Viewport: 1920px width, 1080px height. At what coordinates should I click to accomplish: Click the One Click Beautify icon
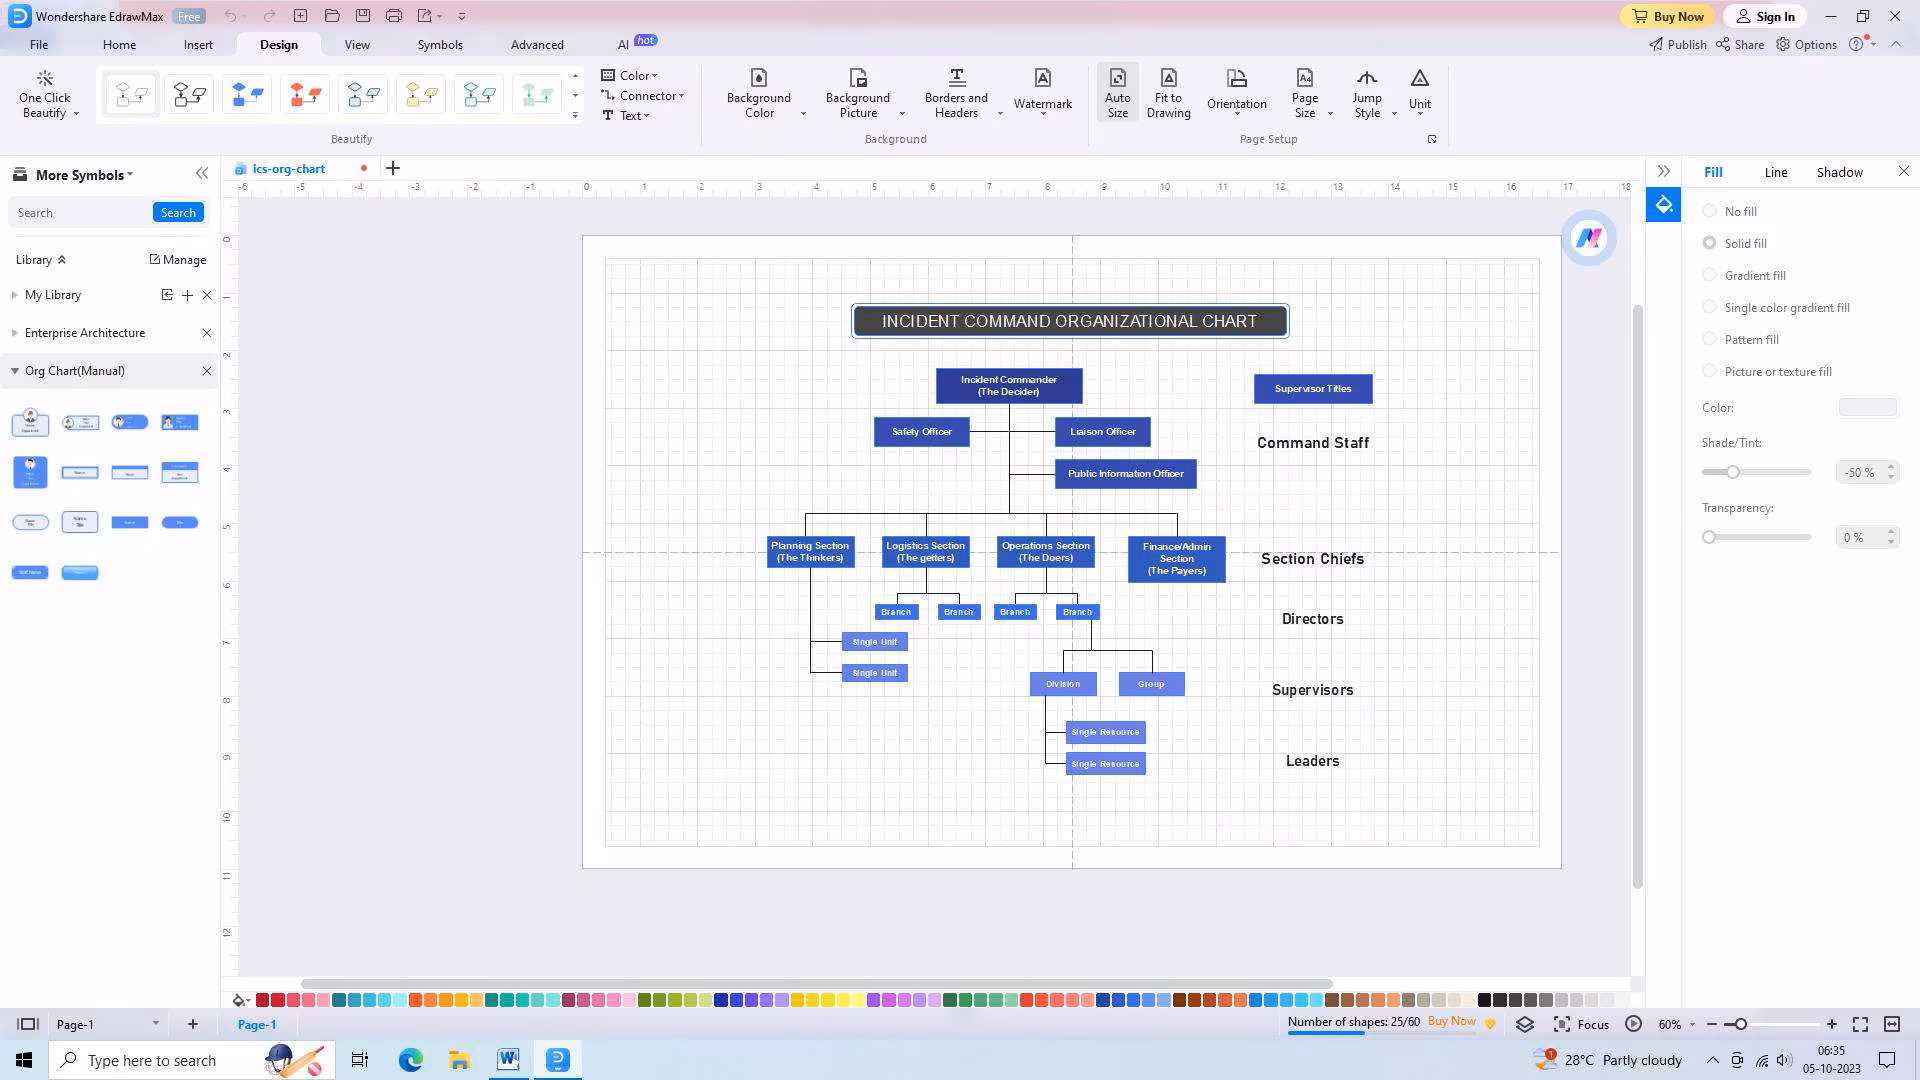[x=45, y=79]
